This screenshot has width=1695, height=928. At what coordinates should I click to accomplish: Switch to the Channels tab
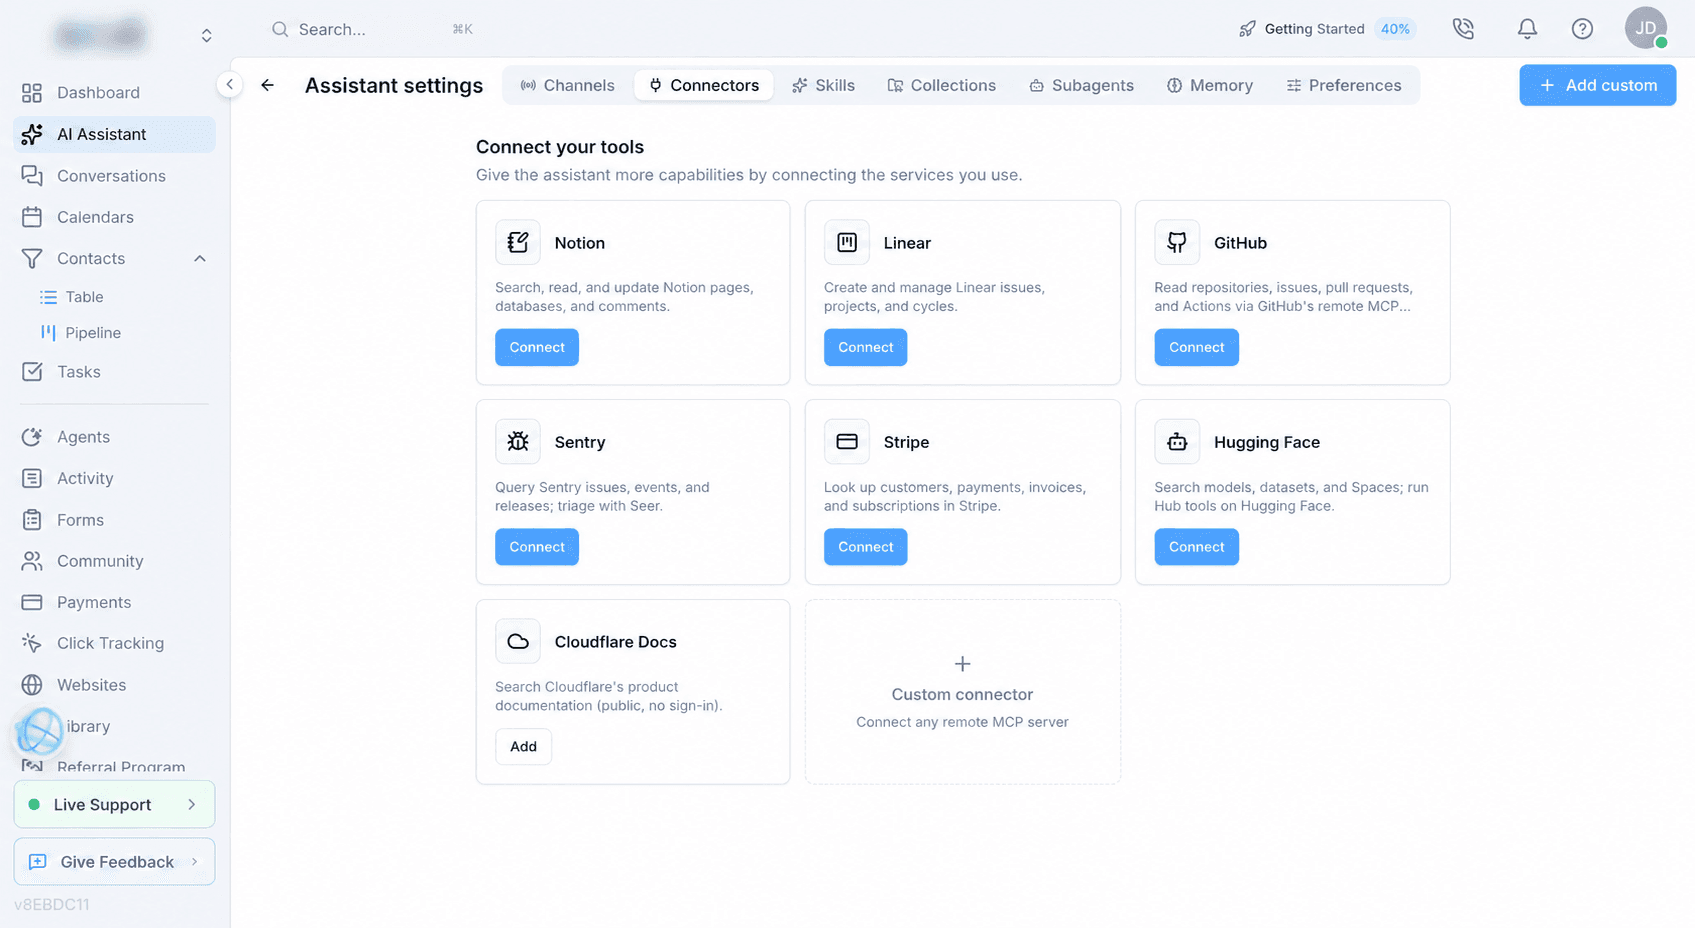pos(567,85)
